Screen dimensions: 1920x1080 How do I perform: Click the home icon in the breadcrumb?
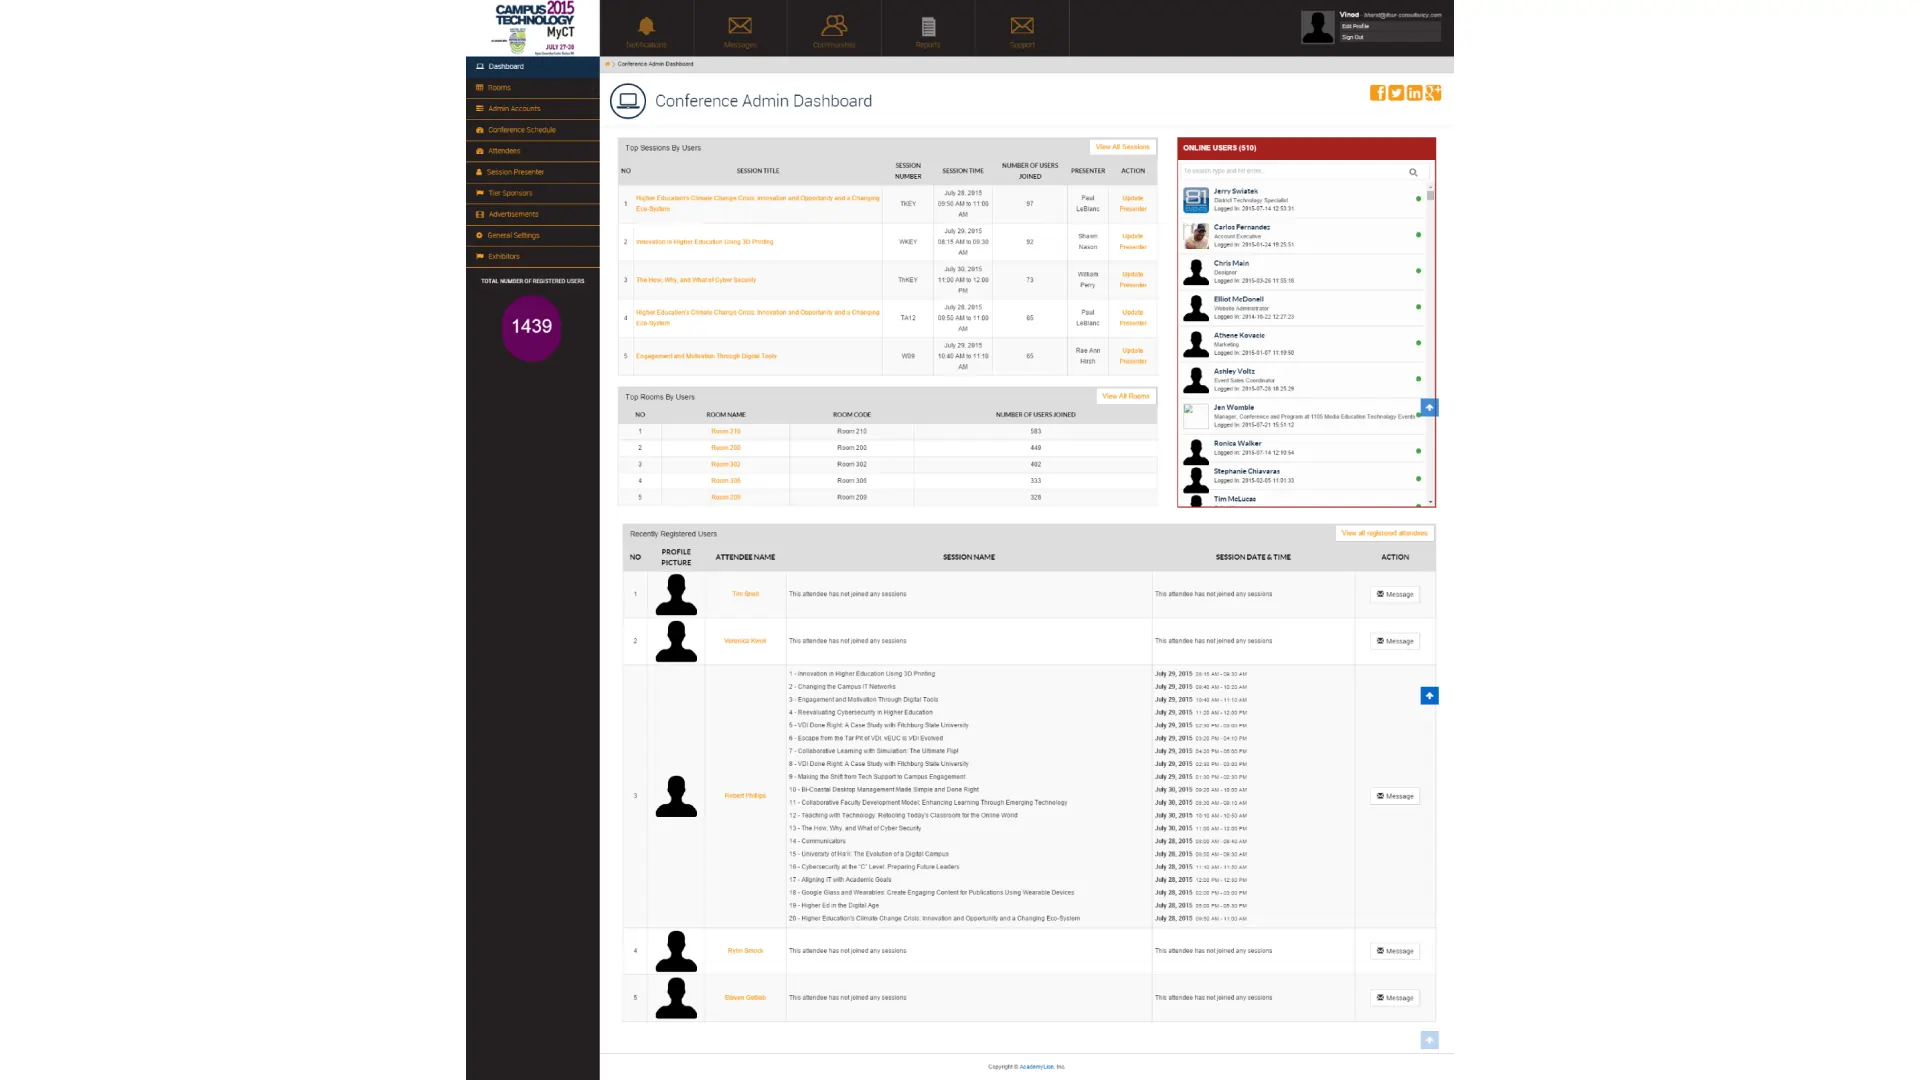pyautogui.click(x=607, y=64)
